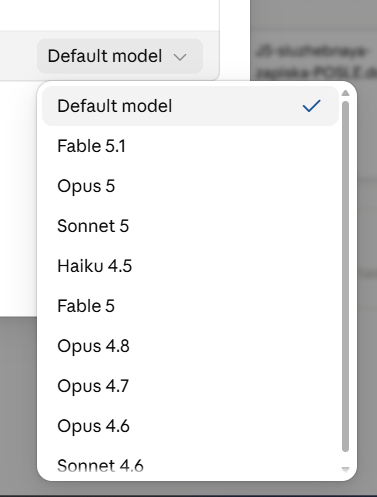This screenshot has height=497, width=377.
Task: Pick Sonnet 5 in the dropdown
Action: tap(190, 226)
